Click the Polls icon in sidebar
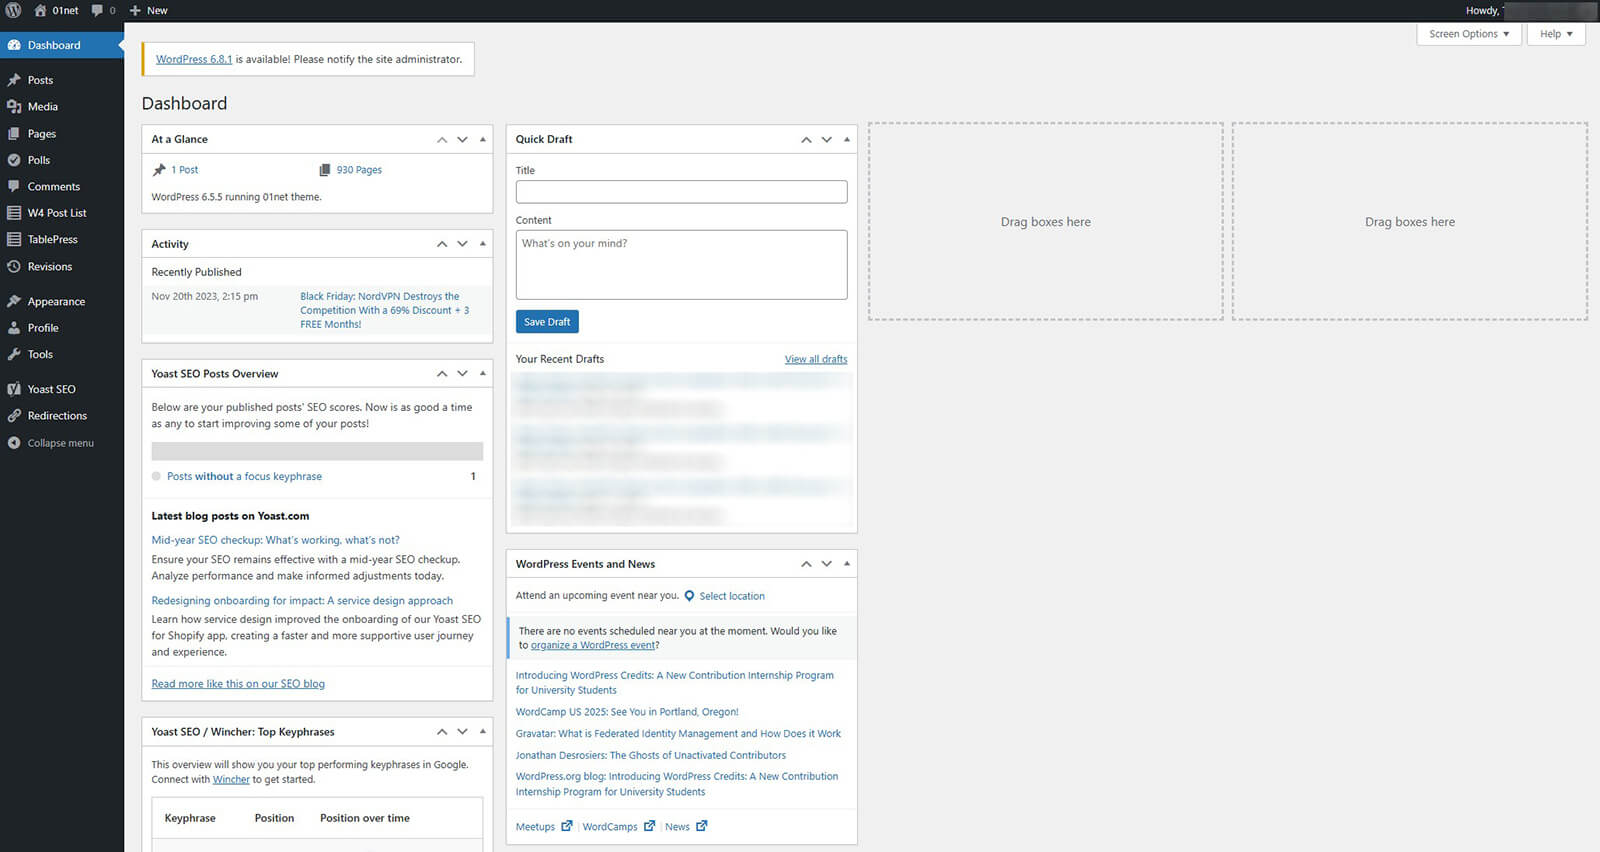1600x852 pixels. click(x=14, y=160)
